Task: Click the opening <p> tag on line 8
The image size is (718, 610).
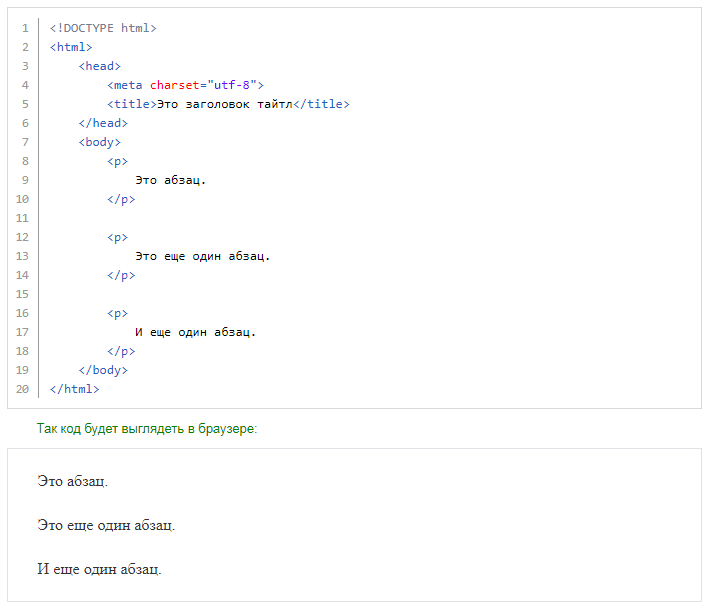Action: [118, 161]
